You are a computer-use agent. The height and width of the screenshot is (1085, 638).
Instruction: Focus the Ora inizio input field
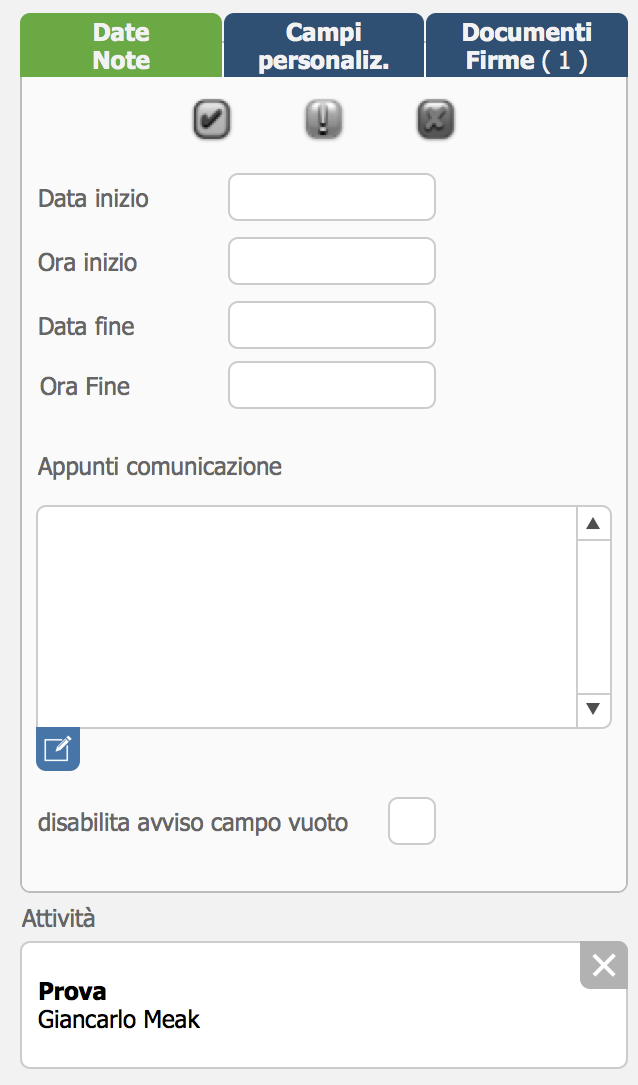[332, 261]
